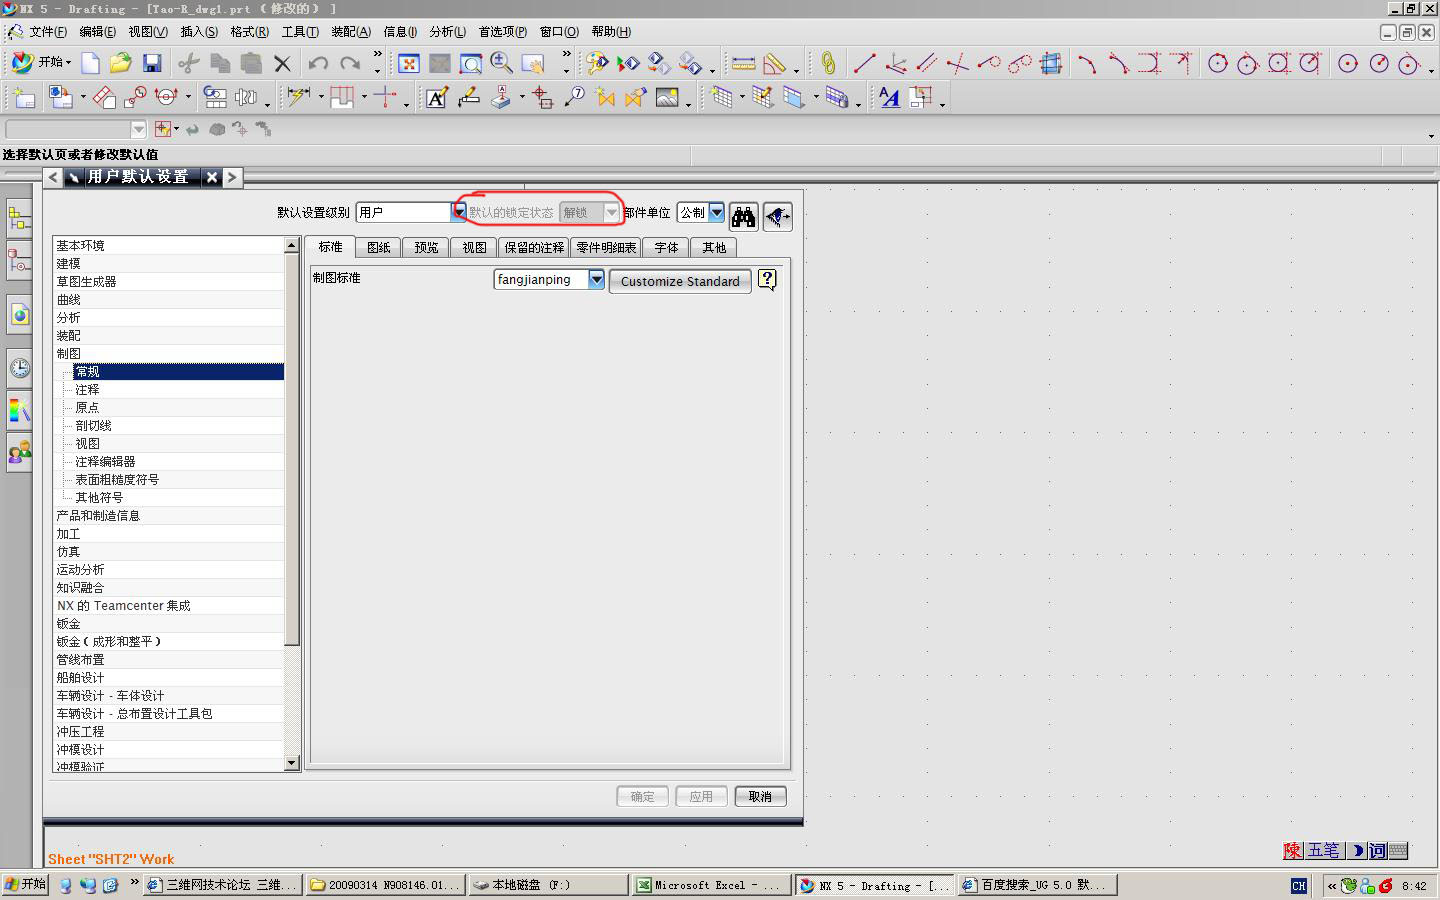Click the category list scrollbar down arrow
Image resolution: width=1440 pixels, height=900 pixels.
point(292,763)
